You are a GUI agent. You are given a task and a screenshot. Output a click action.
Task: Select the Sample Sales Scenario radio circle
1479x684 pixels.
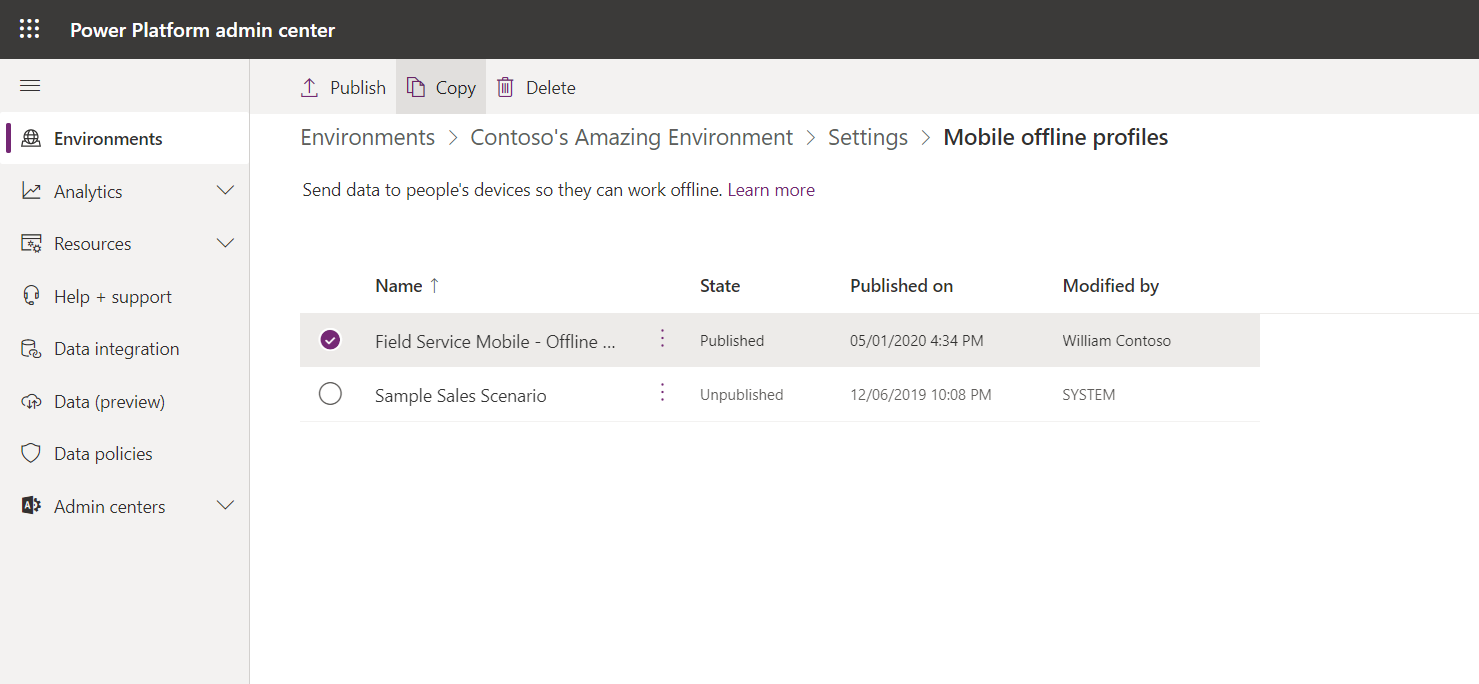tap(330, 394)
